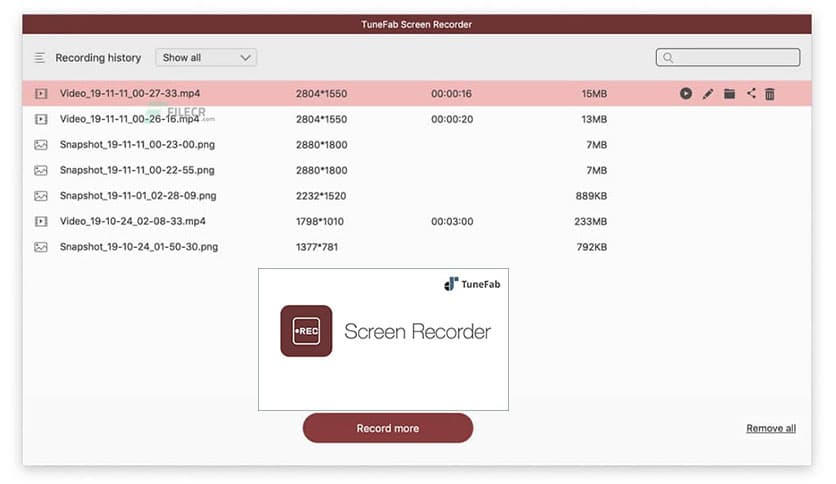
Task: Click the 00:03:00 duration value
Action: [452, 221]
